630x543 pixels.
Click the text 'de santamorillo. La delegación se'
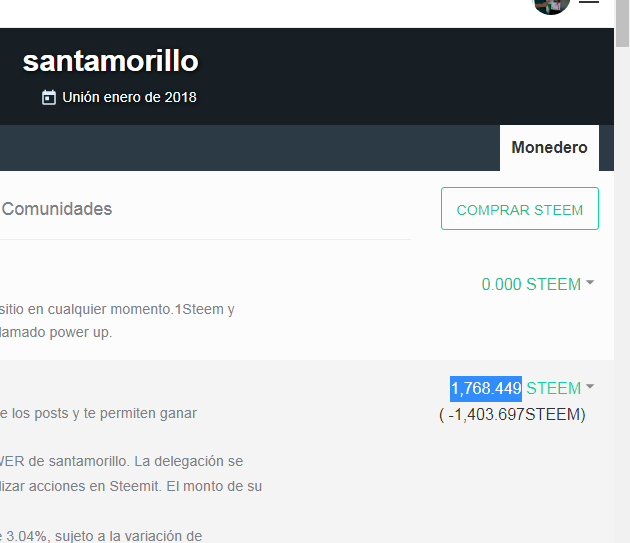(136, 461)
